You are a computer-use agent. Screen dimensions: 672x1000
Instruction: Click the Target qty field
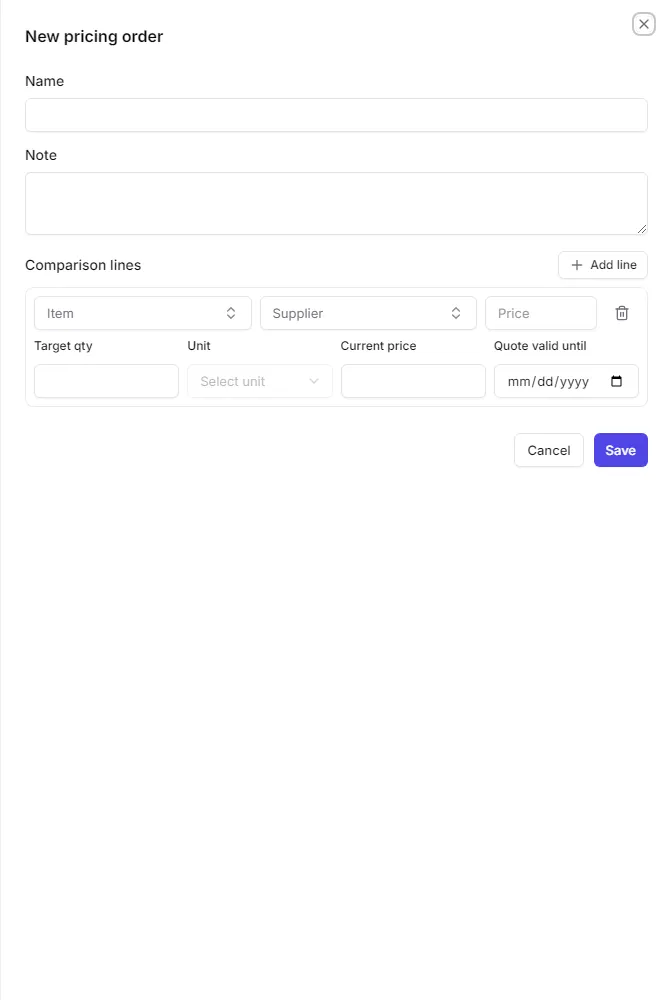pos(106,381)
